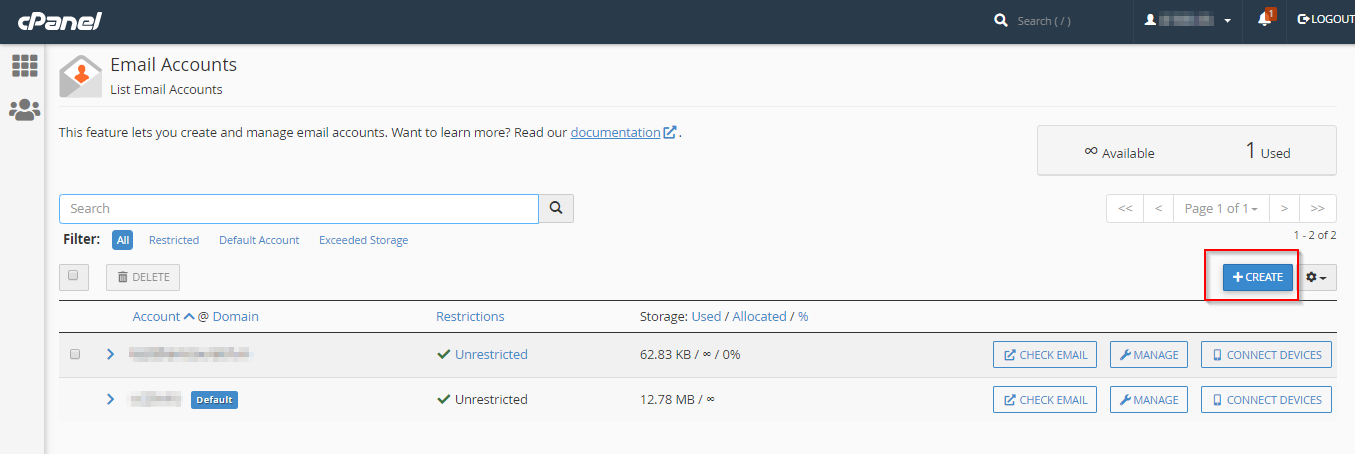This screenshot has width=1355, height=454.
Task: Click the search magnifier button
Action: pos(556,208)
